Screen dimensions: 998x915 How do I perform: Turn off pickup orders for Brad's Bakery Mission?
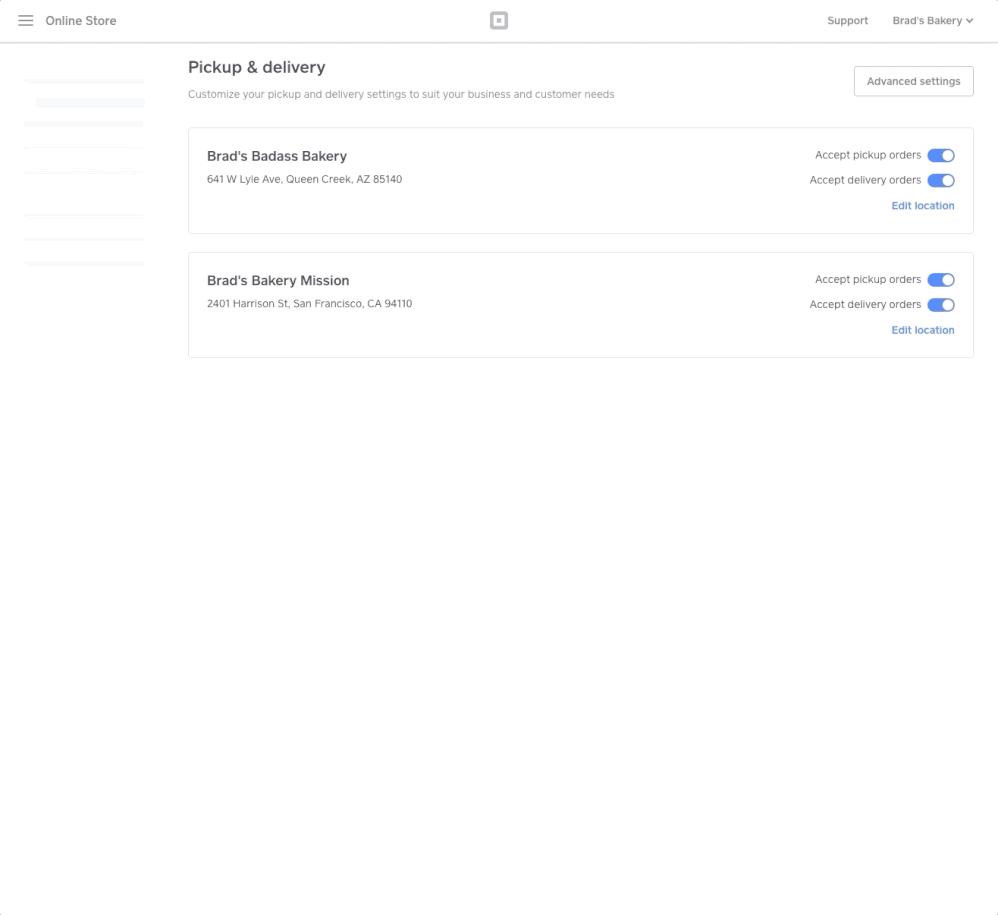click(940, 280)
